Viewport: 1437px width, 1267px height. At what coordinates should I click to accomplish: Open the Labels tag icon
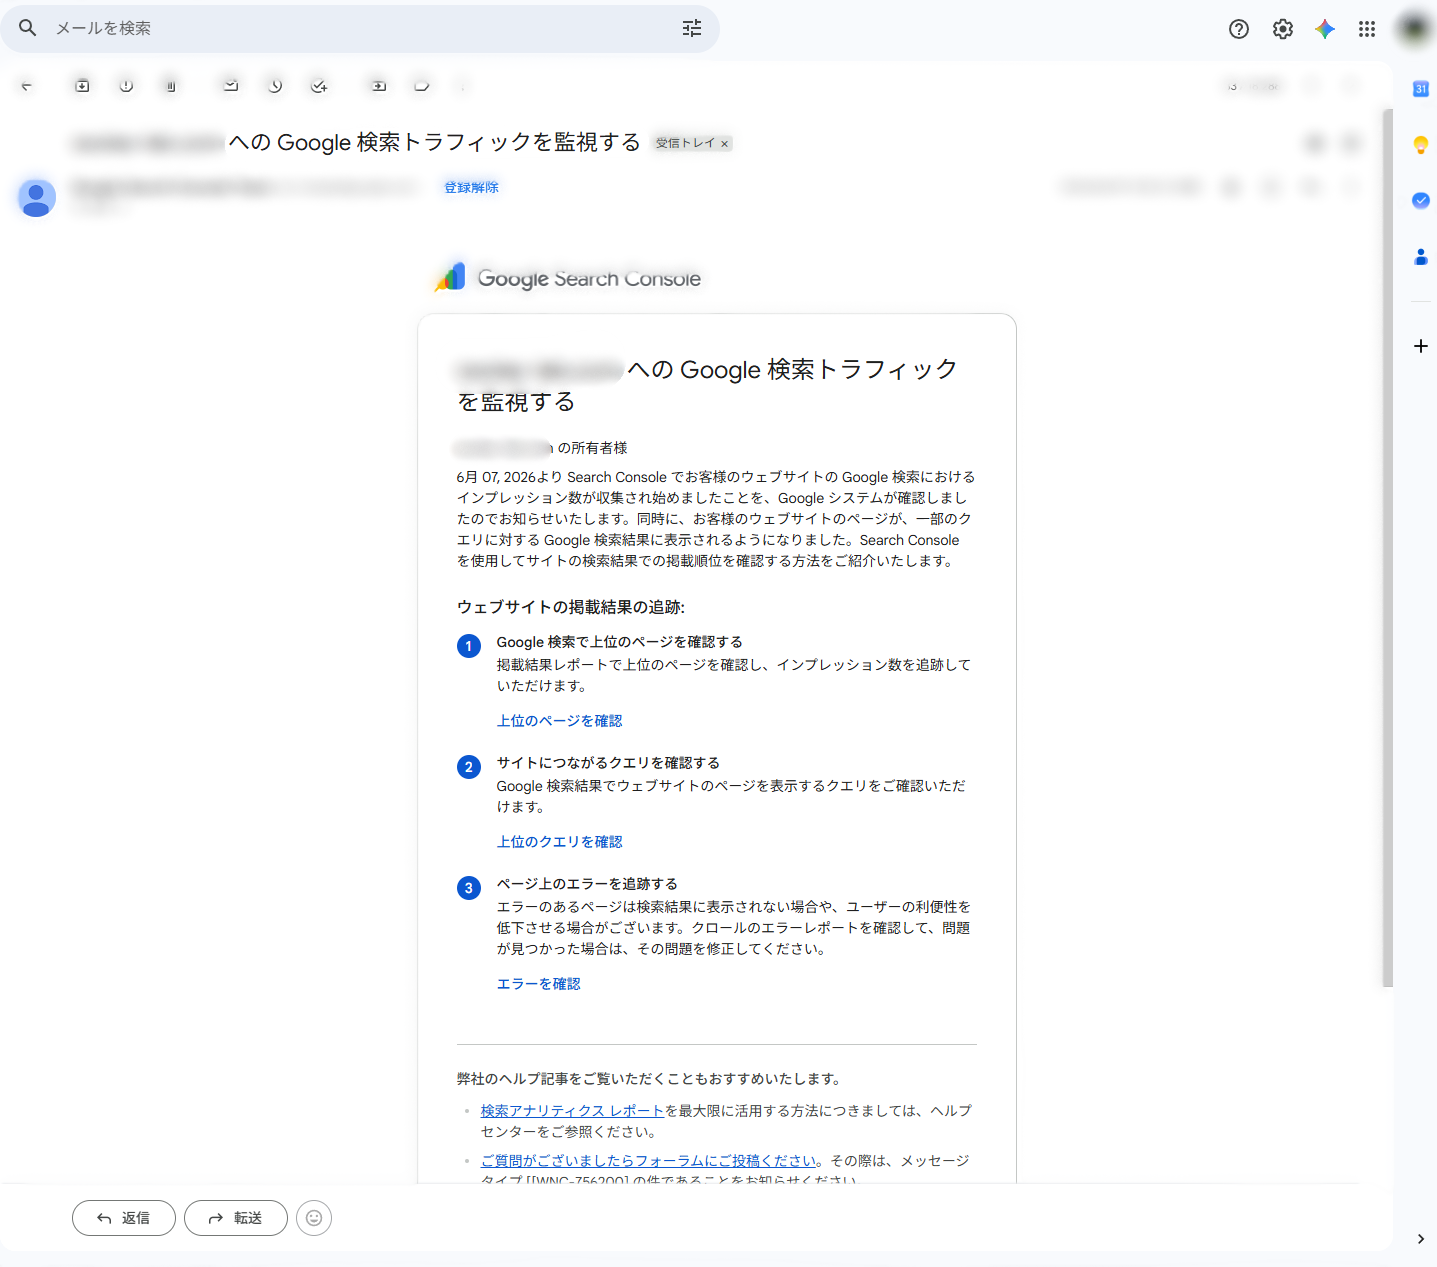coord(422,86)
